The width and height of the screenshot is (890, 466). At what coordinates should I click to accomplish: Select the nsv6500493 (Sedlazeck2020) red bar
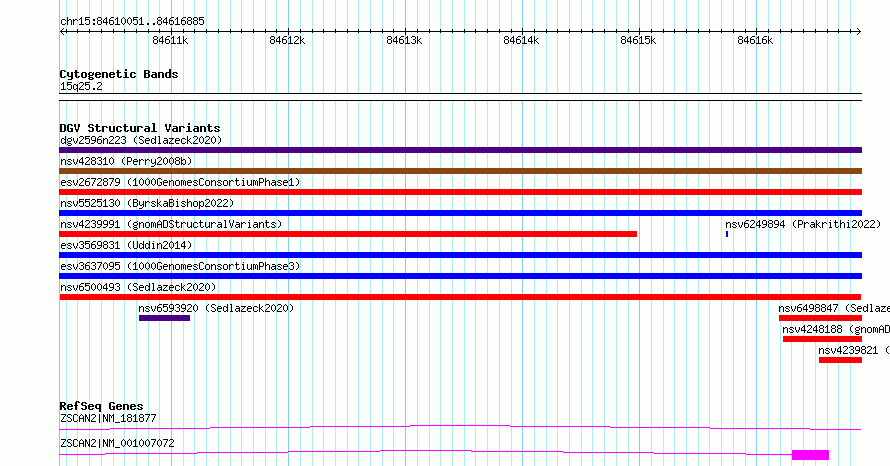[x=460, y=297]
